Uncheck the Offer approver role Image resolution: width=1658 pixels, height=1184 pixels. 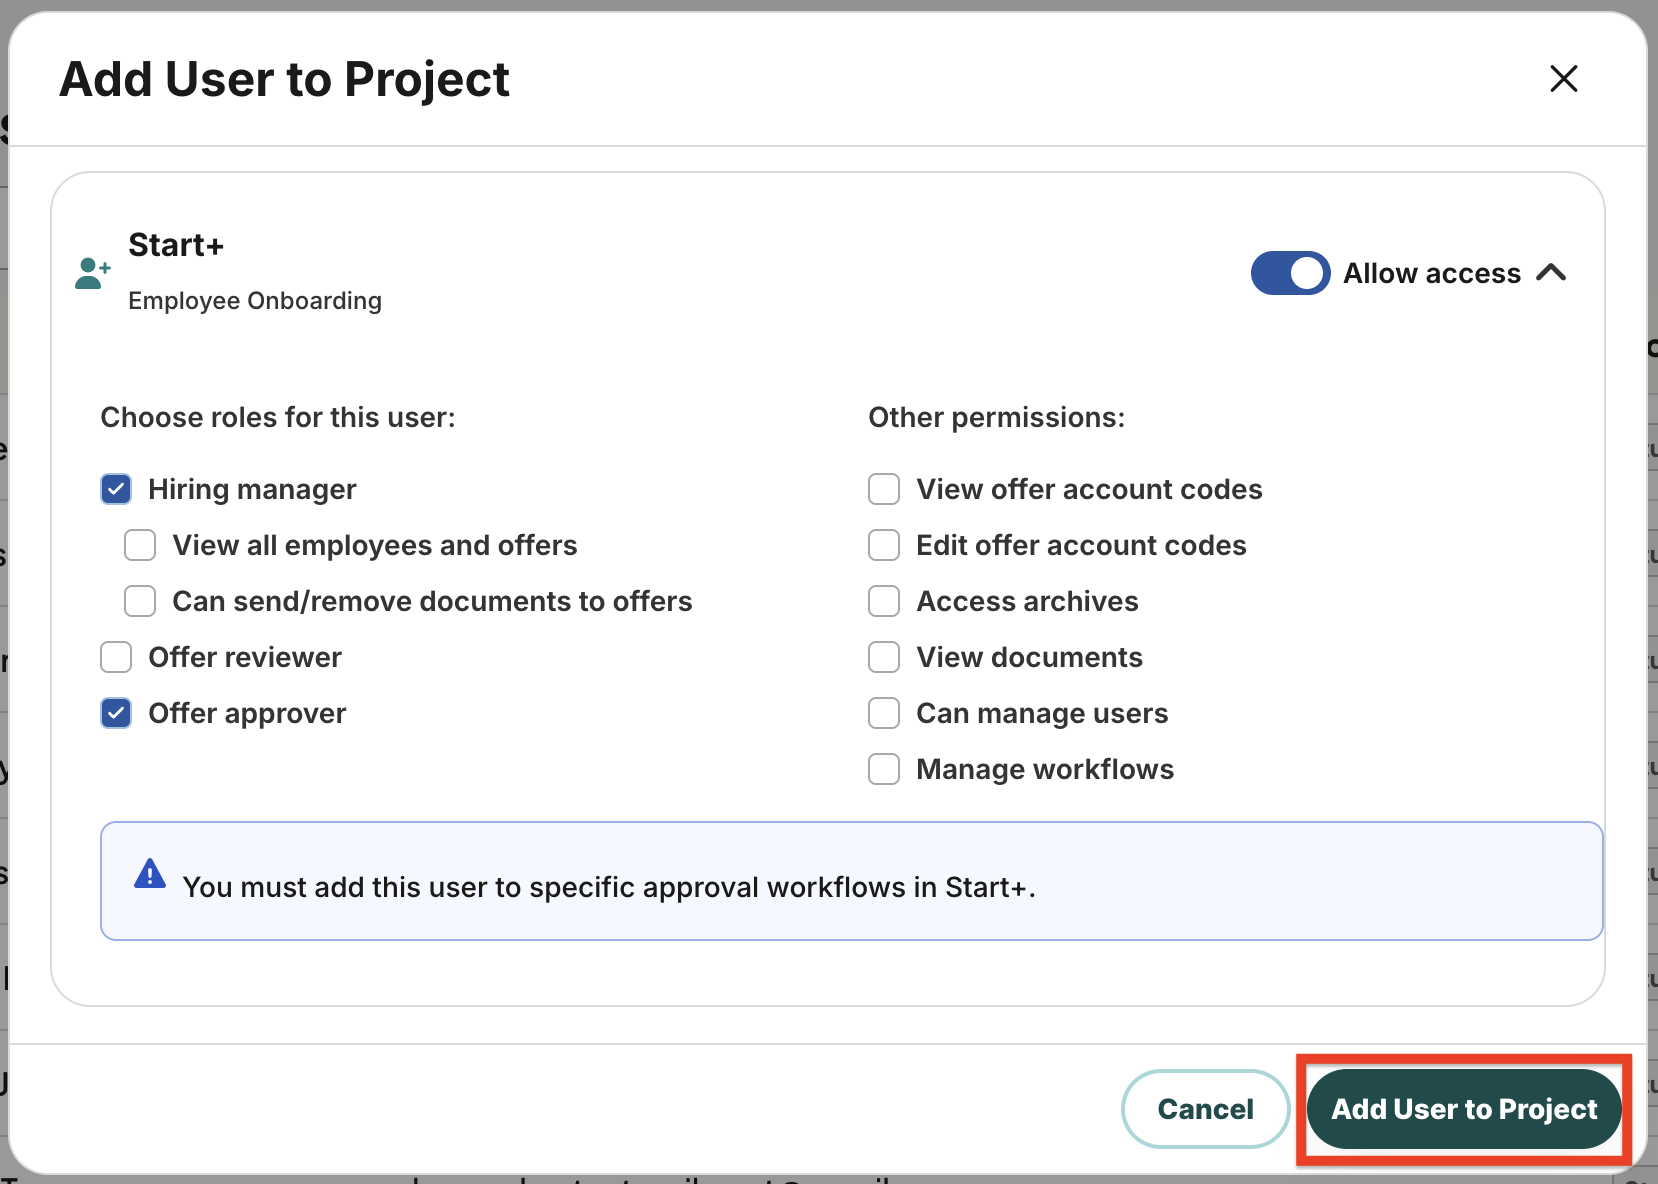tap(116, 713)
